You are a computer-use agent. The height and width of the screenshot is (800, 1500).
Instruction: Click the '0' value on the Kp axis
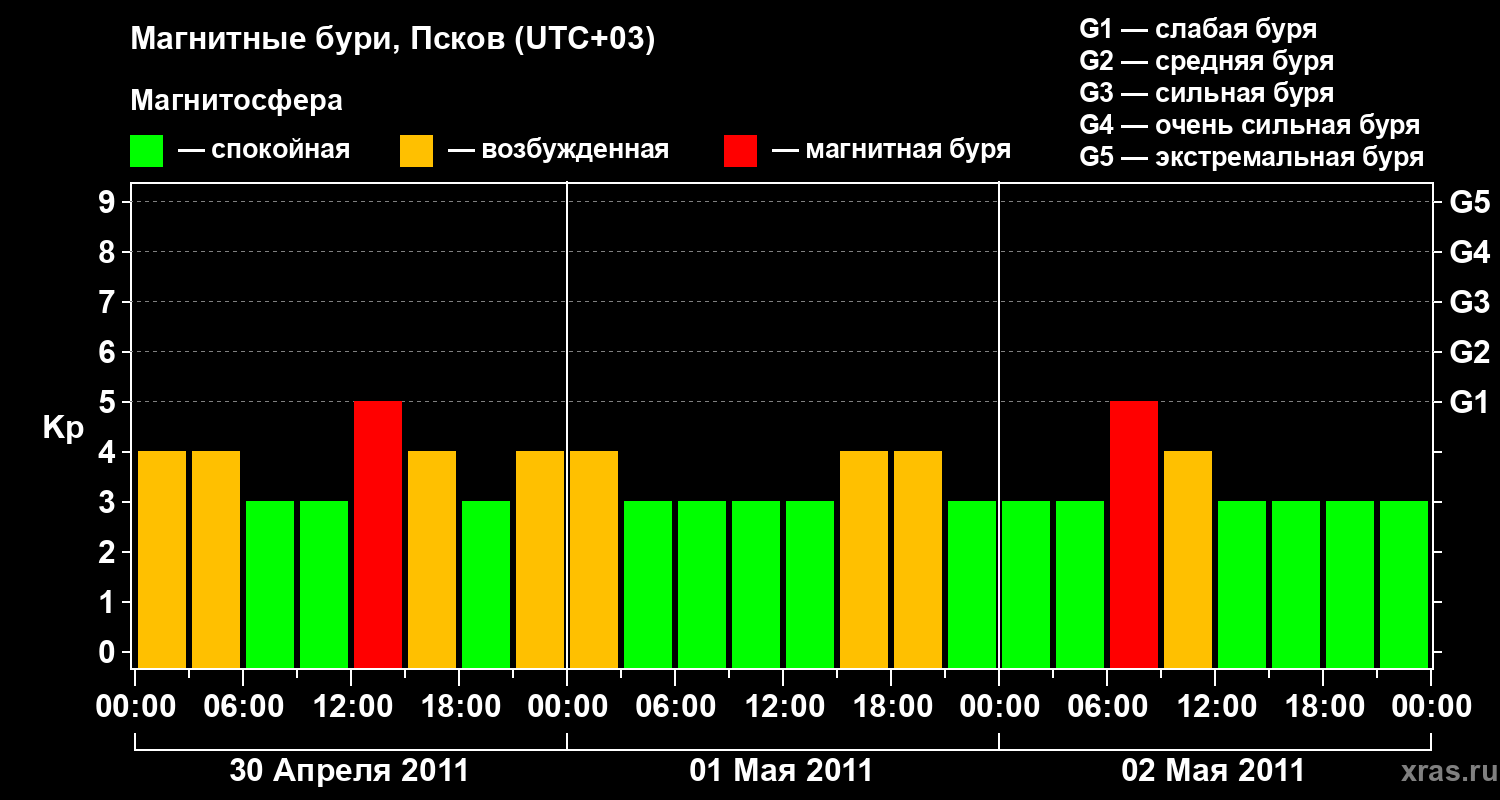pos(109,652)
